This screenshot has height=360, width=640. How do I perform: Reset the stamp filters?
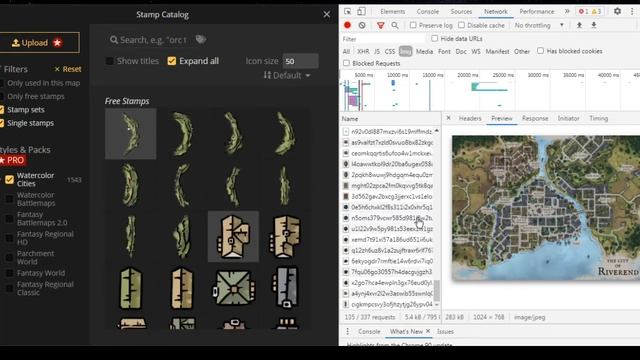68,69
